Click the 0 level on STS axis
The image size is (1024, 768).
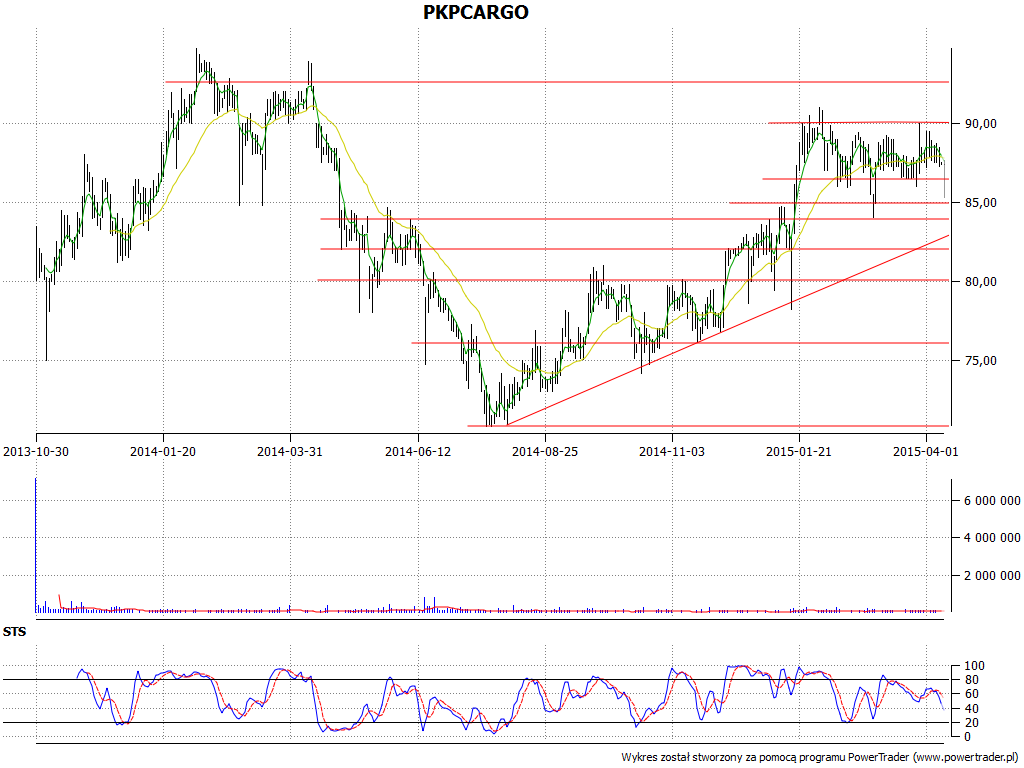[x=968, y=737]
